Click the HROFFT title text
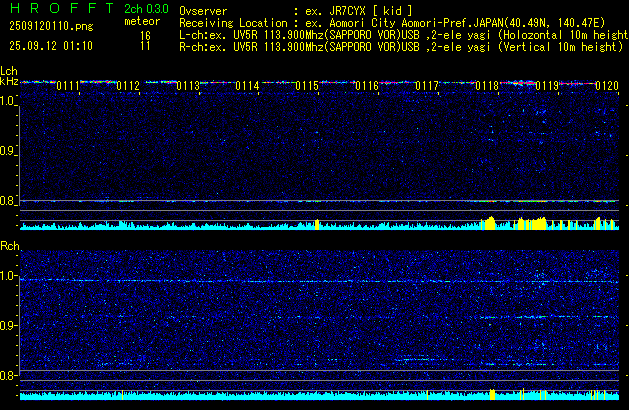This screenshot has height=410, width=629. click(62, 8)
